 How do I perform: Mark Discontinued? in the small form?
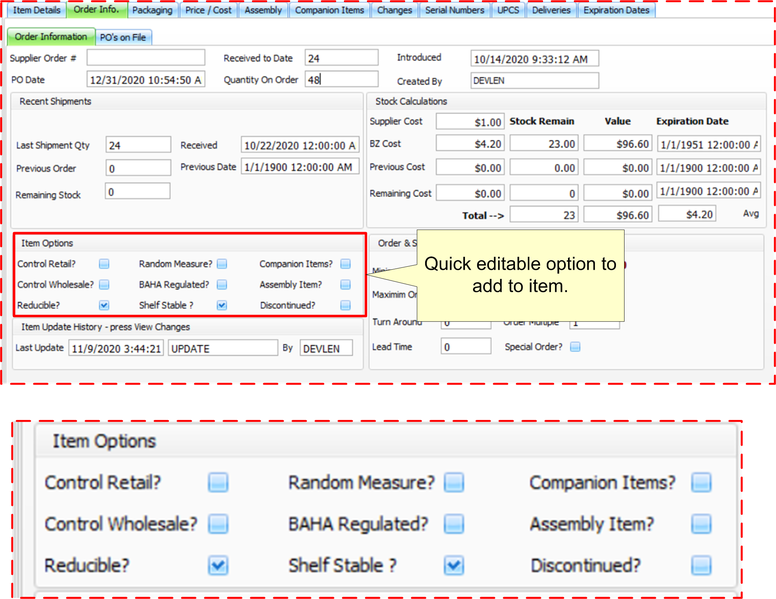[345, 305]
